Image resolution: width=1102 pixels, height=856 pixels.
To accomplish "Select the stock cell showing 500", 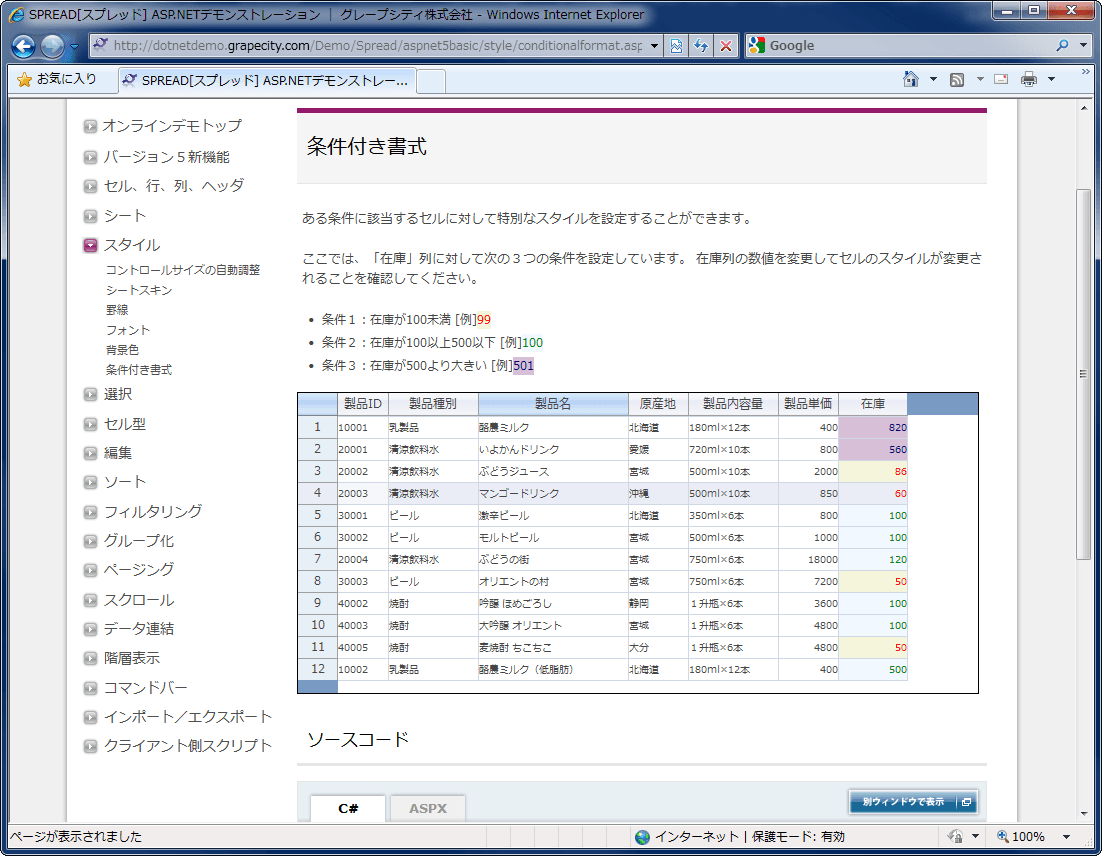I will click(x=873, y=670).
